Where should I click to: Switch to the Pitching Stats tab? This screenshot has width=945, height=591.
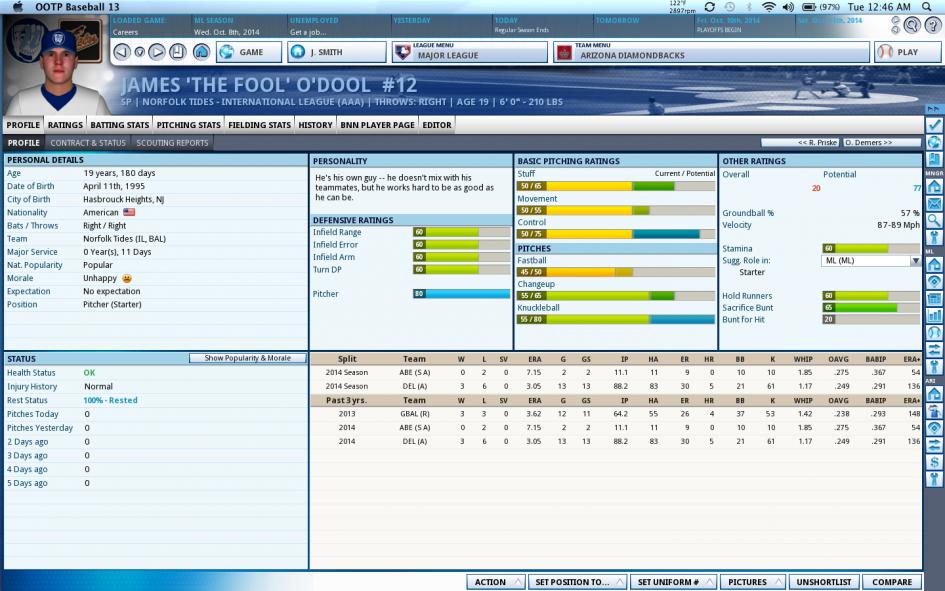188,125
